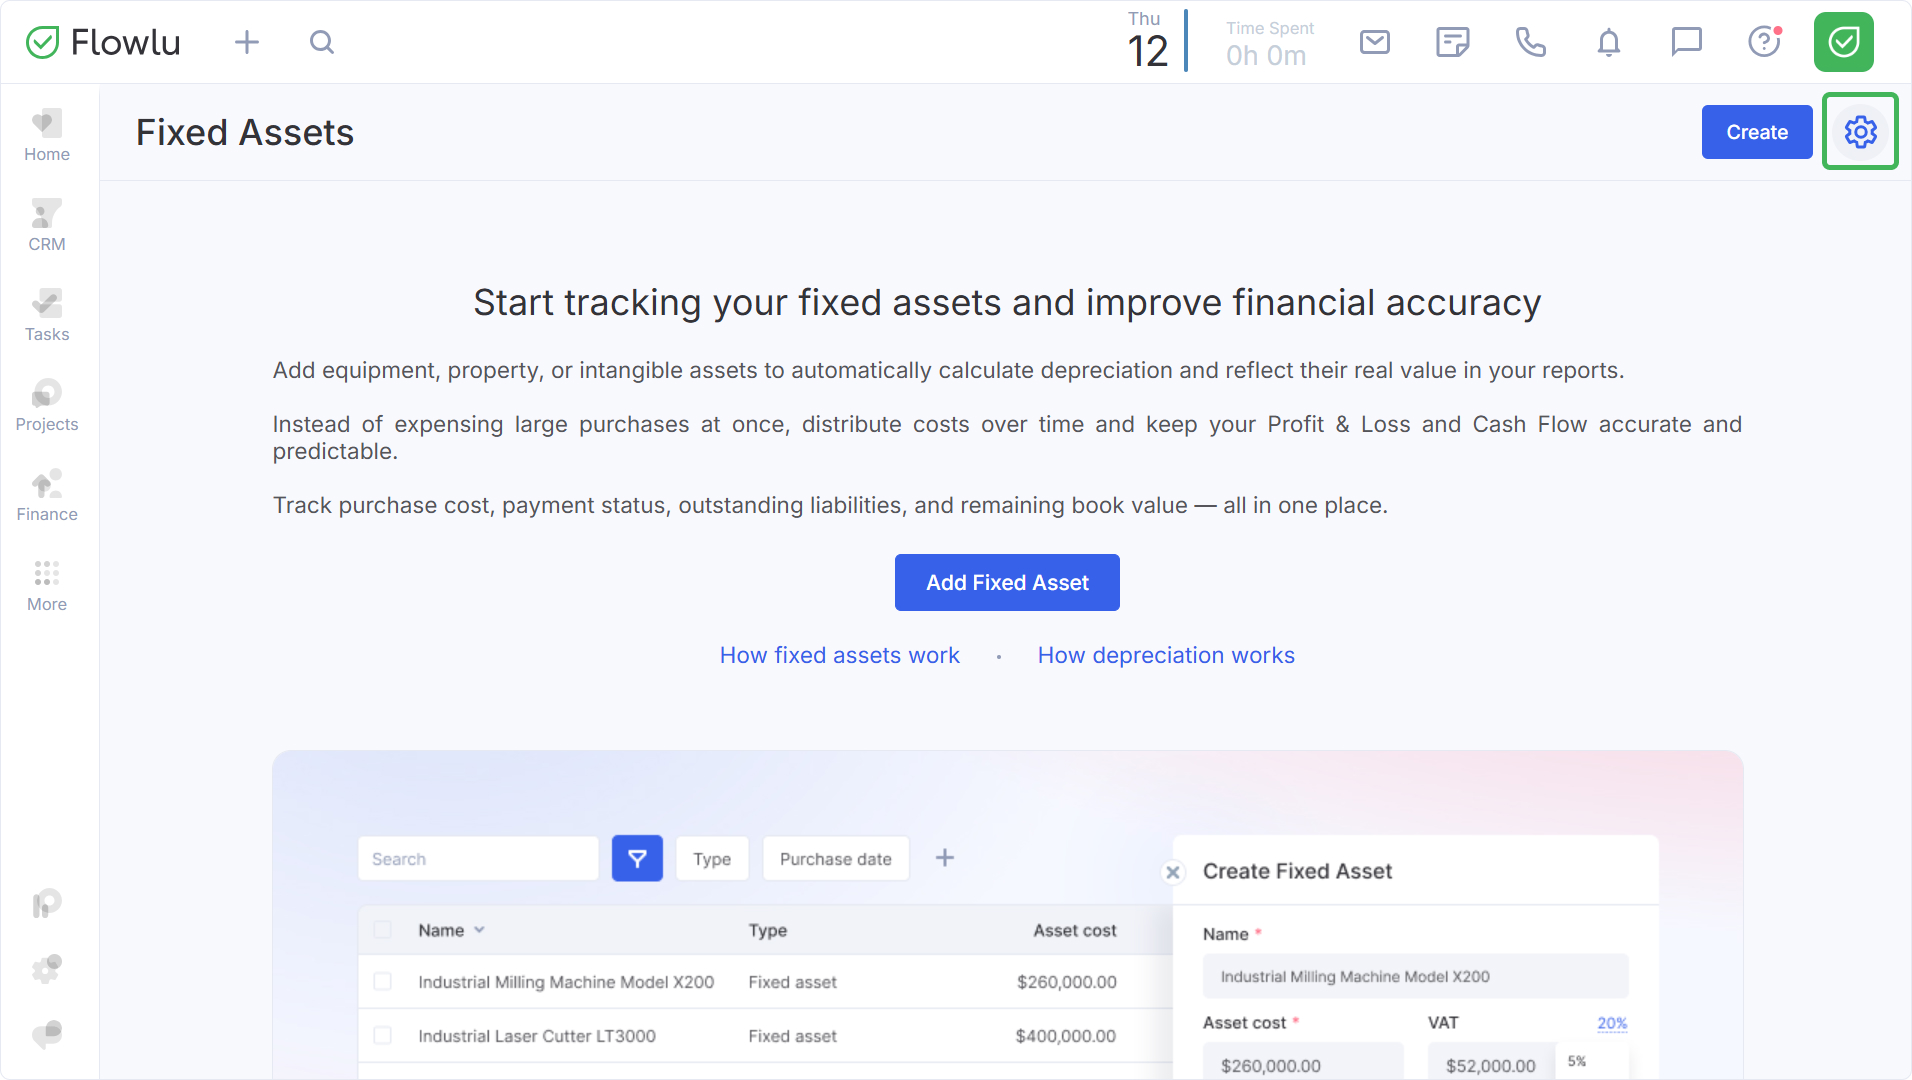
Task: Open the settings gear for Fixed Assets
Action: pyautogui.click(x=1860, y=132)
